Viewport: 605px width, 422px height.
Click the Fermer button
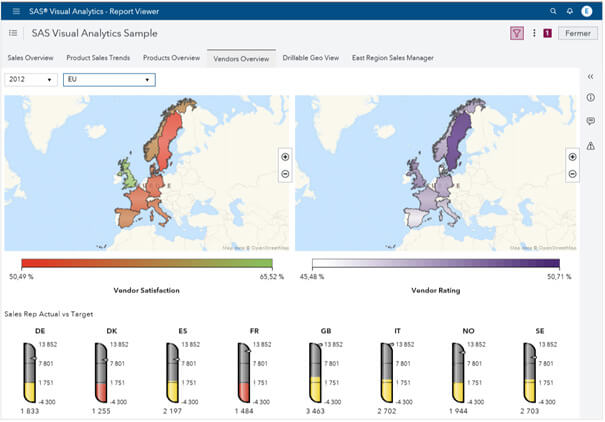(578, 33)
